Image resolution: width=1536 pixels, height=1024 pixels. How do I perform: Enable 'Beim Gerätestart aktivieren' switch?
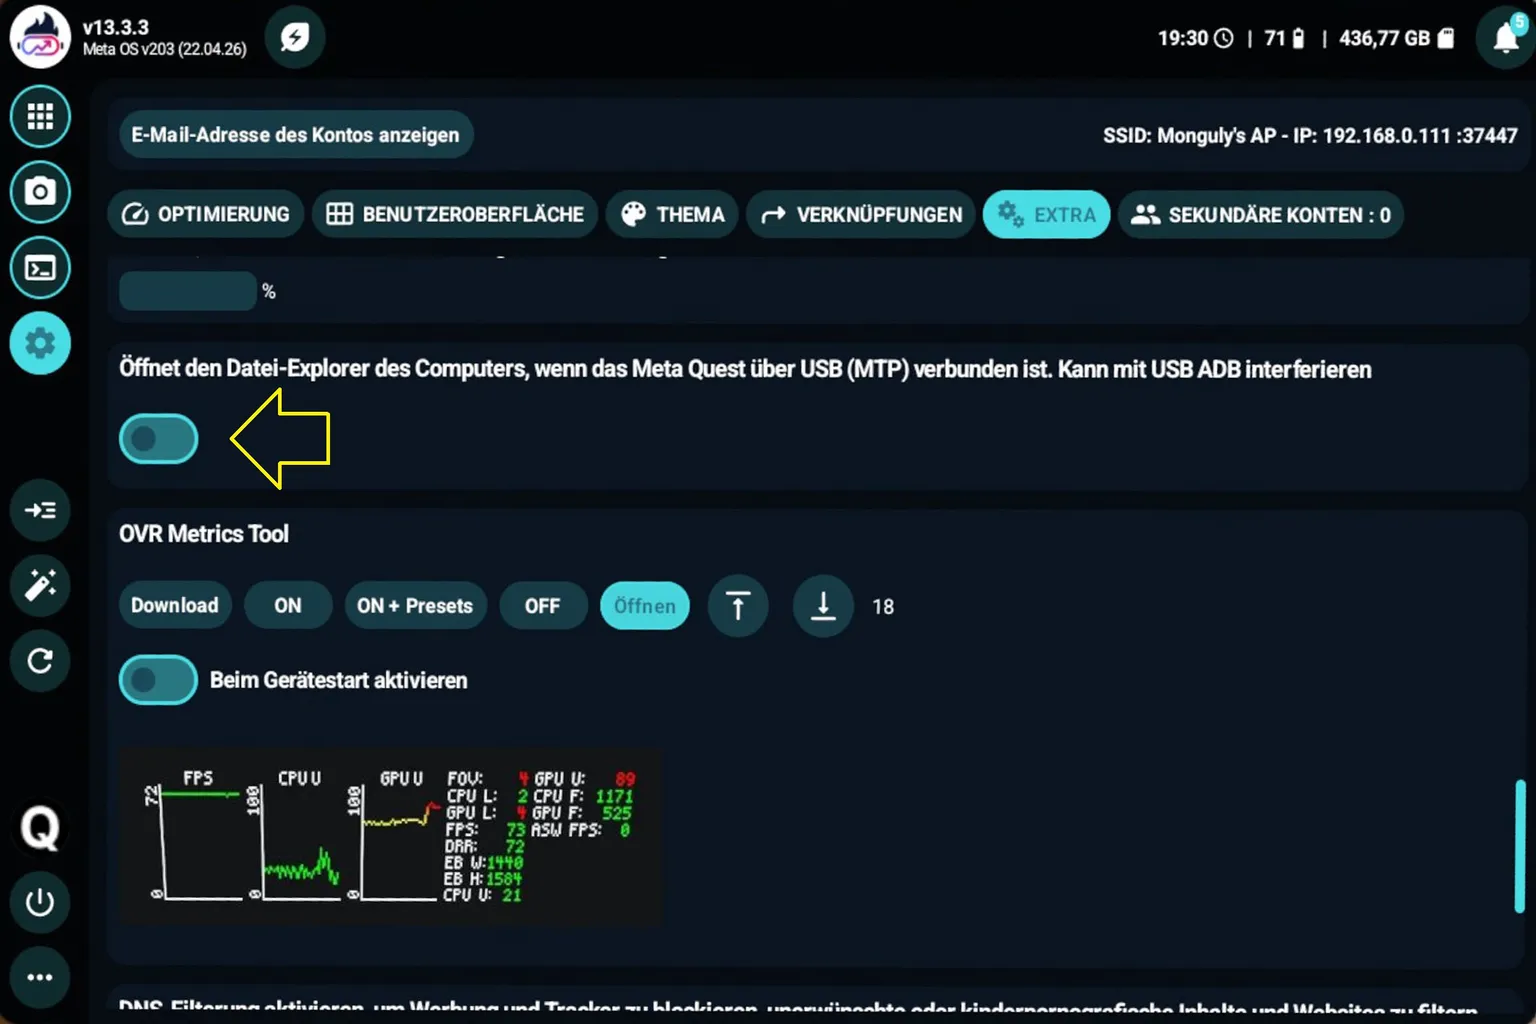158,680
